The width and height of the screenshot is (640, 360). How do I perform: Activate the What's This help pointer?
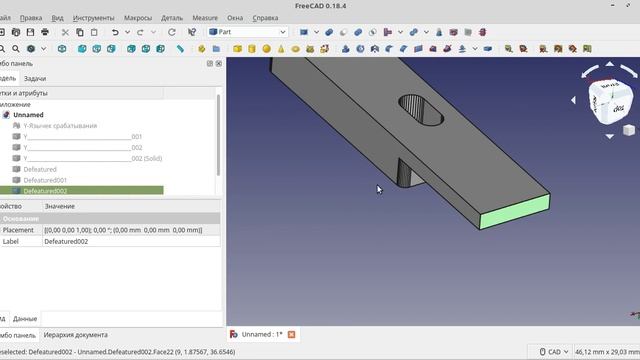[x=192, y=32]
